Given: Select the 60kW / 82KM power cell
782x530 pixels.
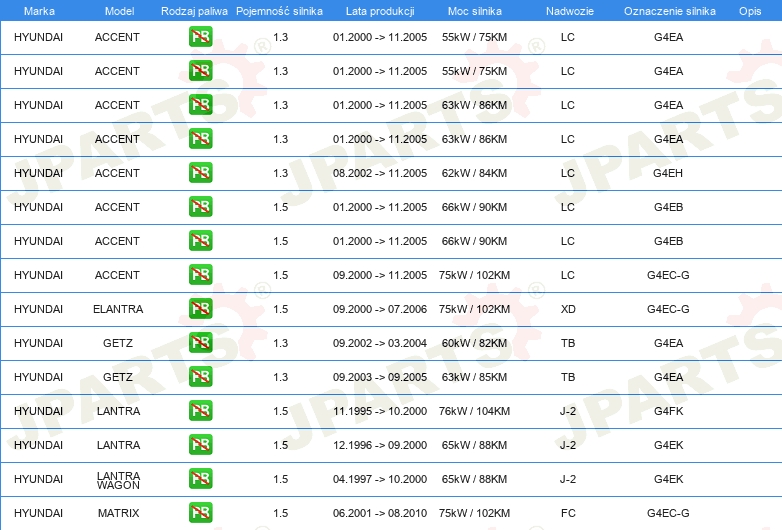Looking at the screenshot, I should pos(474,343).
